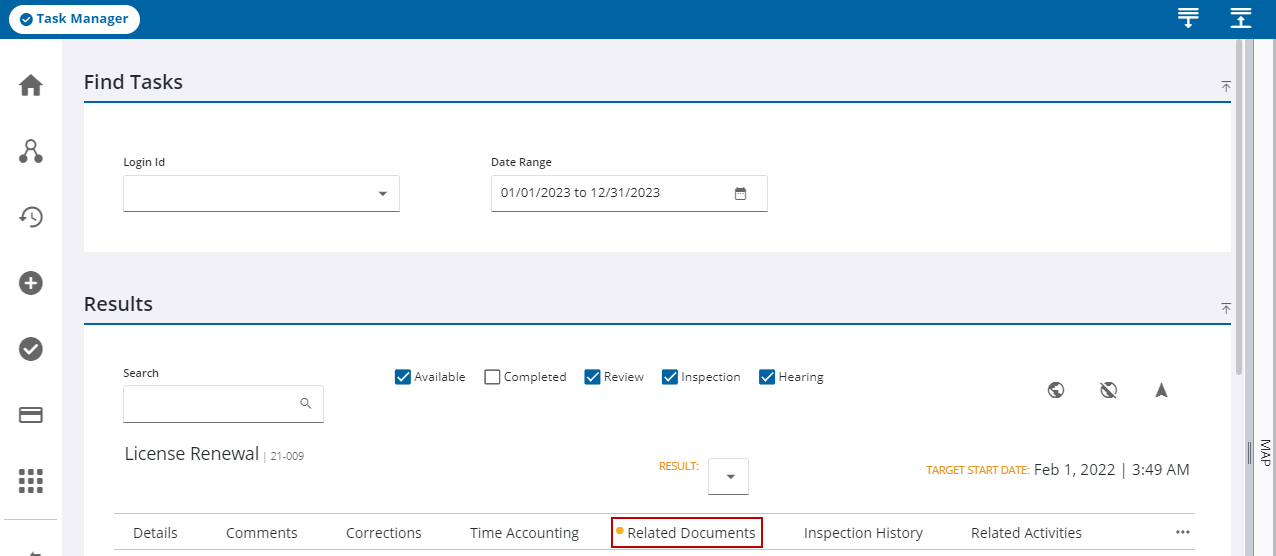The width and height of the screenshot is (1276, 556).
Task: Switch to the Related Documents tab
Action: (x=687, y=533)
